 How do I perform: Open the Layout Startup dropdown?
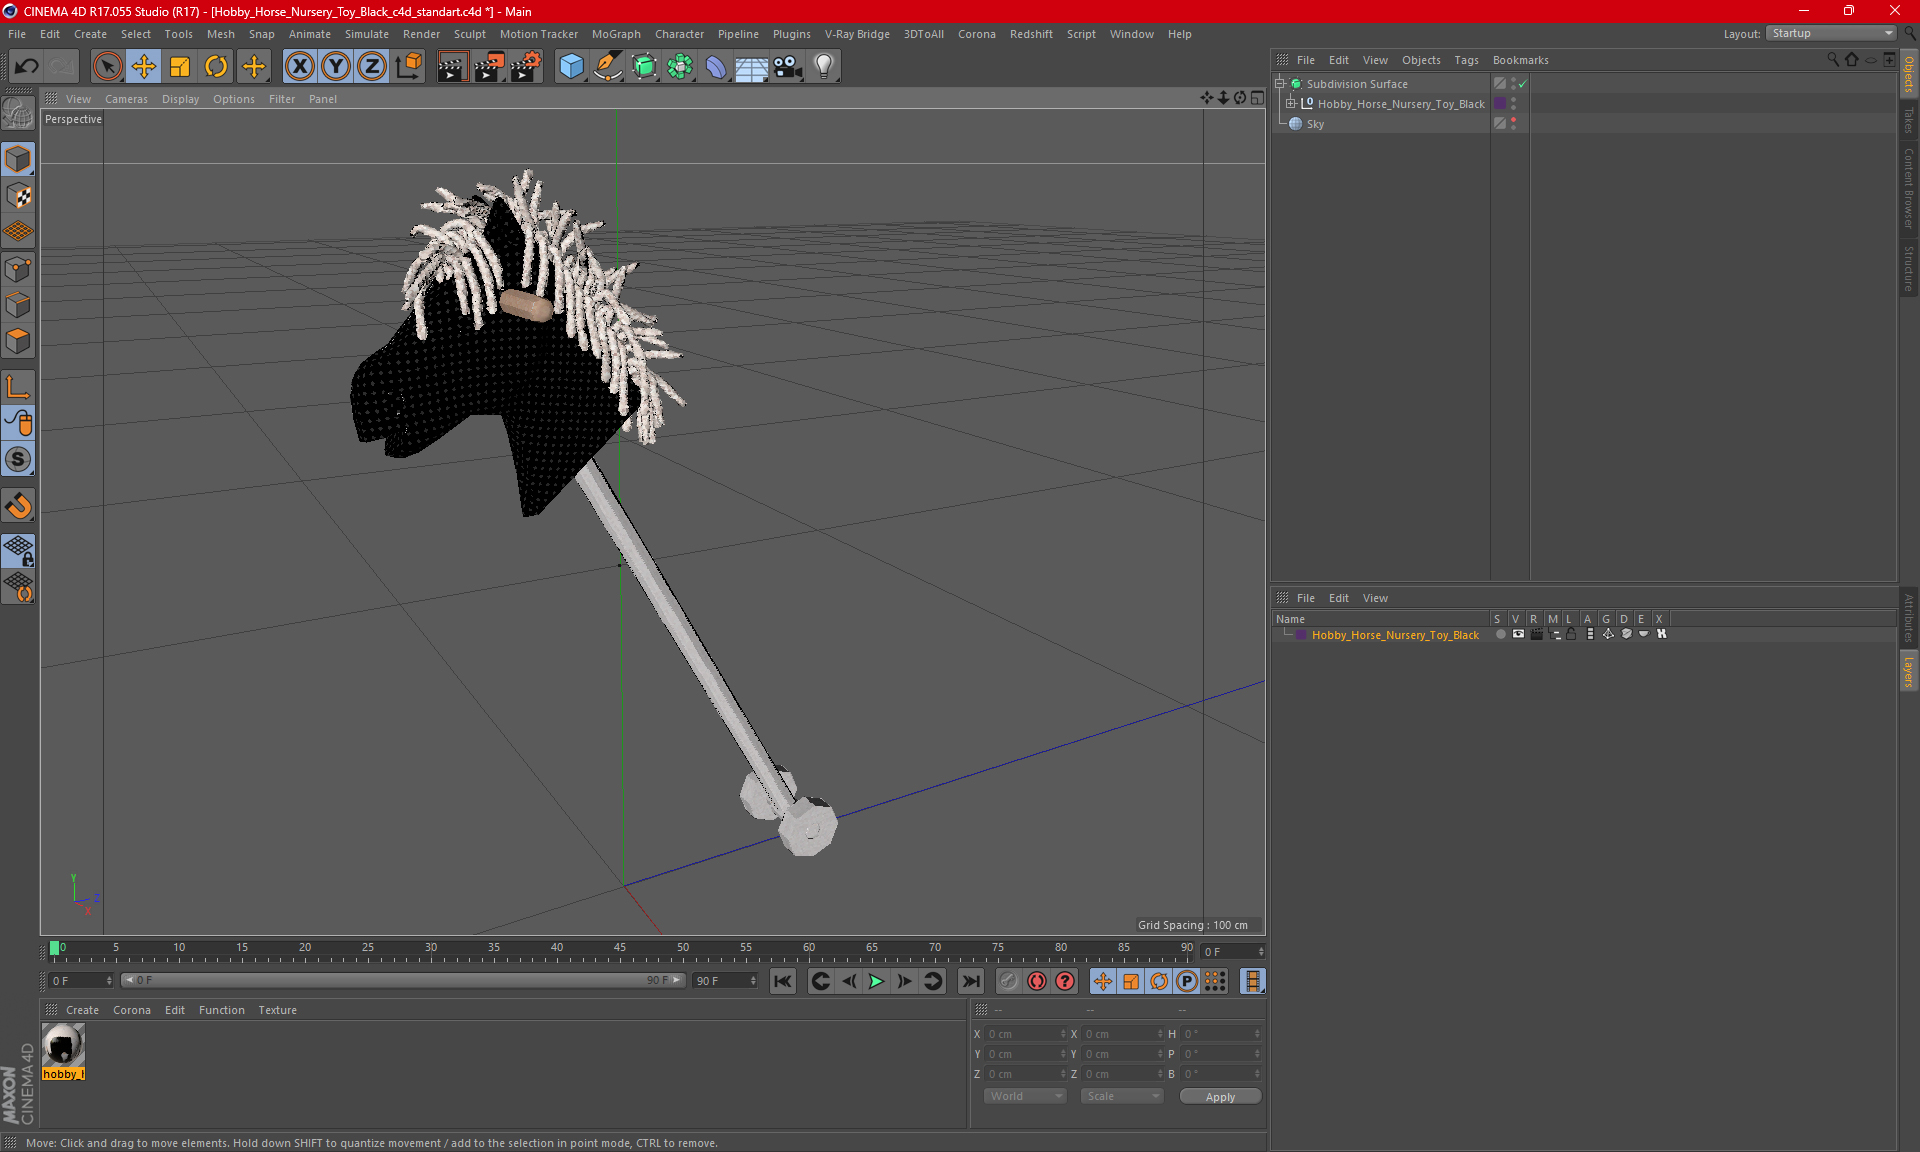pyautogui.click(x=1832, y=33)
